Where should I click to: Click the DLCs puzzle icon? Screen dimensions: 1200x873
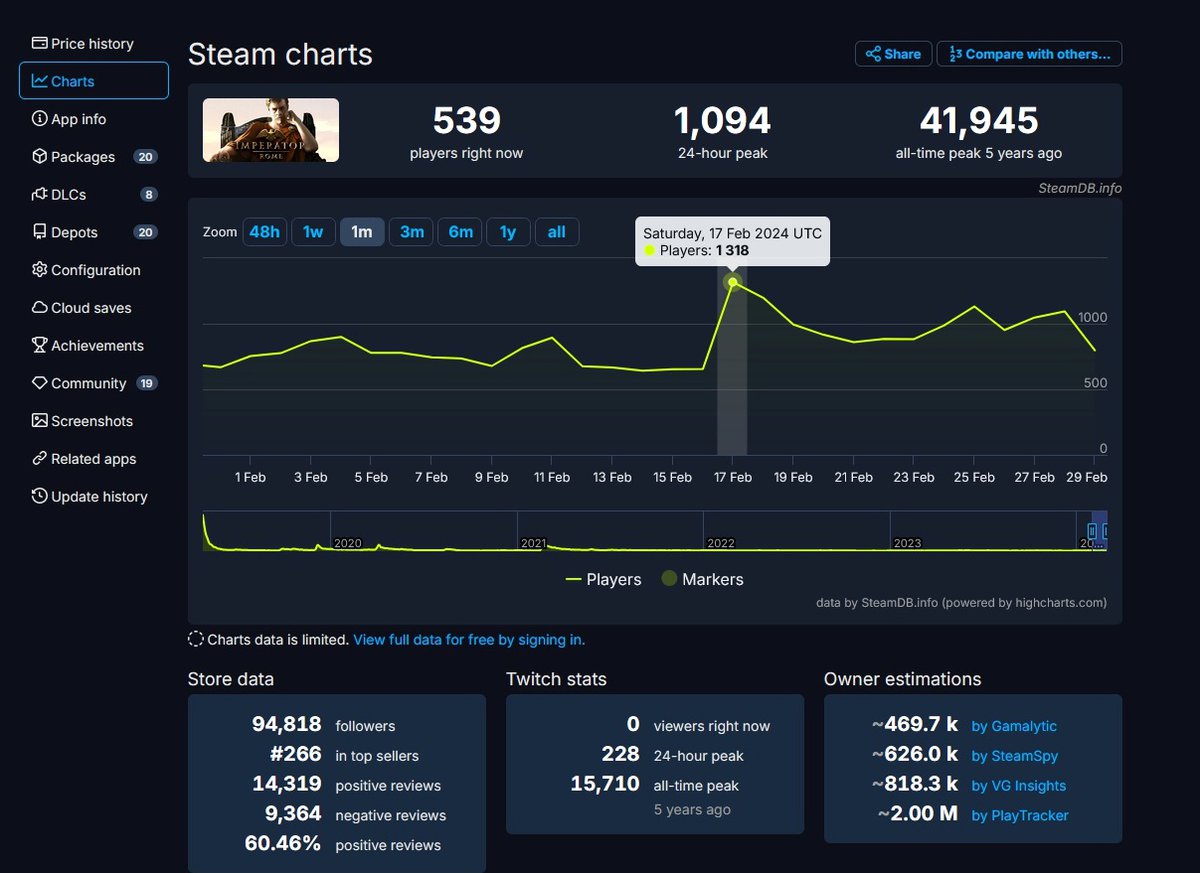[40, 194]
